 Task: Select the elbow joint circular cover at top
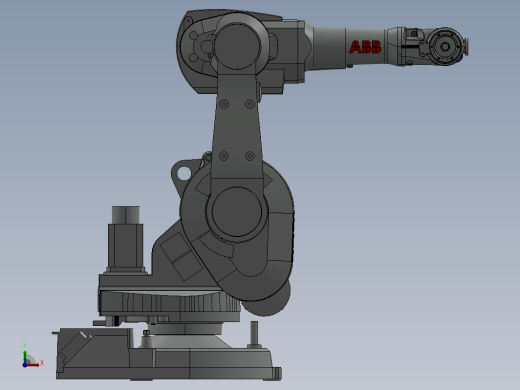coord(238,46)
